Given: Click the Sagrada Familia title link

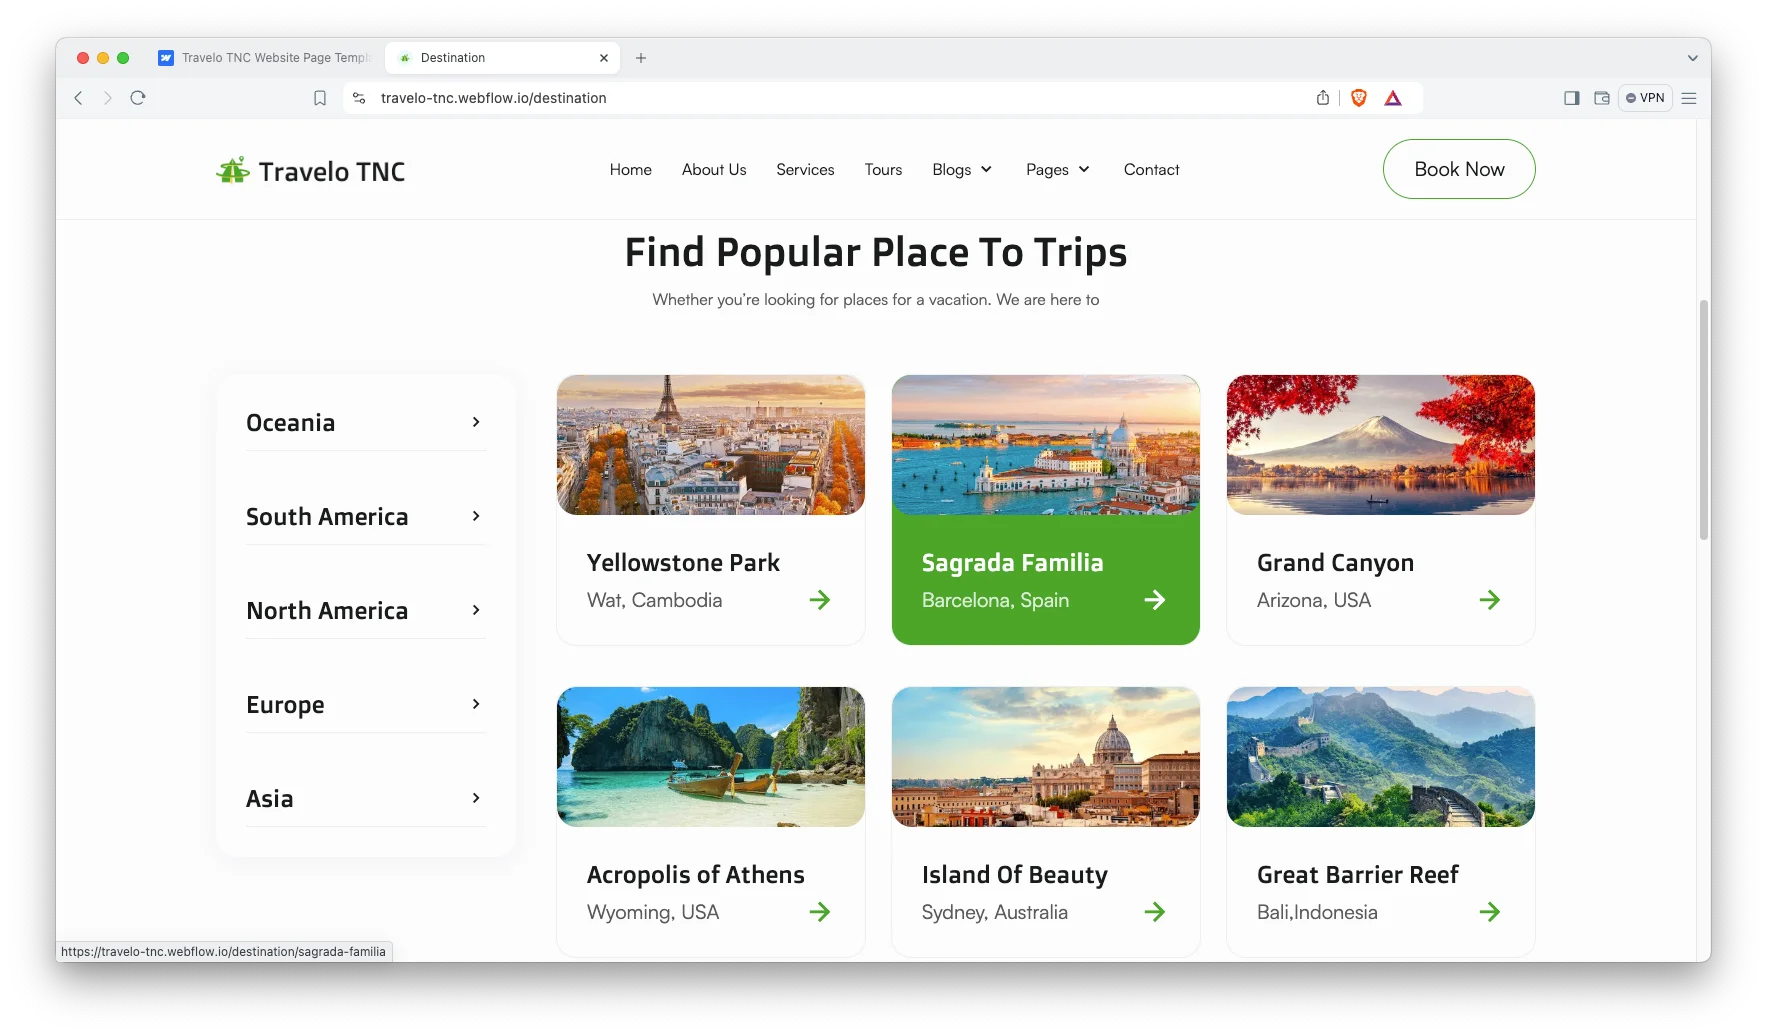Looking at the screenshot, I should pyautogui.click(x=1012, y=563).
